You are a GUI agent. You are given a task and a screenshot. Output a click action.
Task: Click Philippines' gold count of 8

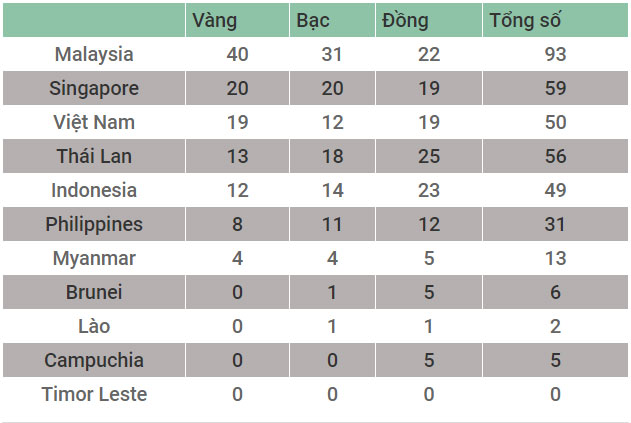(x=237, y=224)
